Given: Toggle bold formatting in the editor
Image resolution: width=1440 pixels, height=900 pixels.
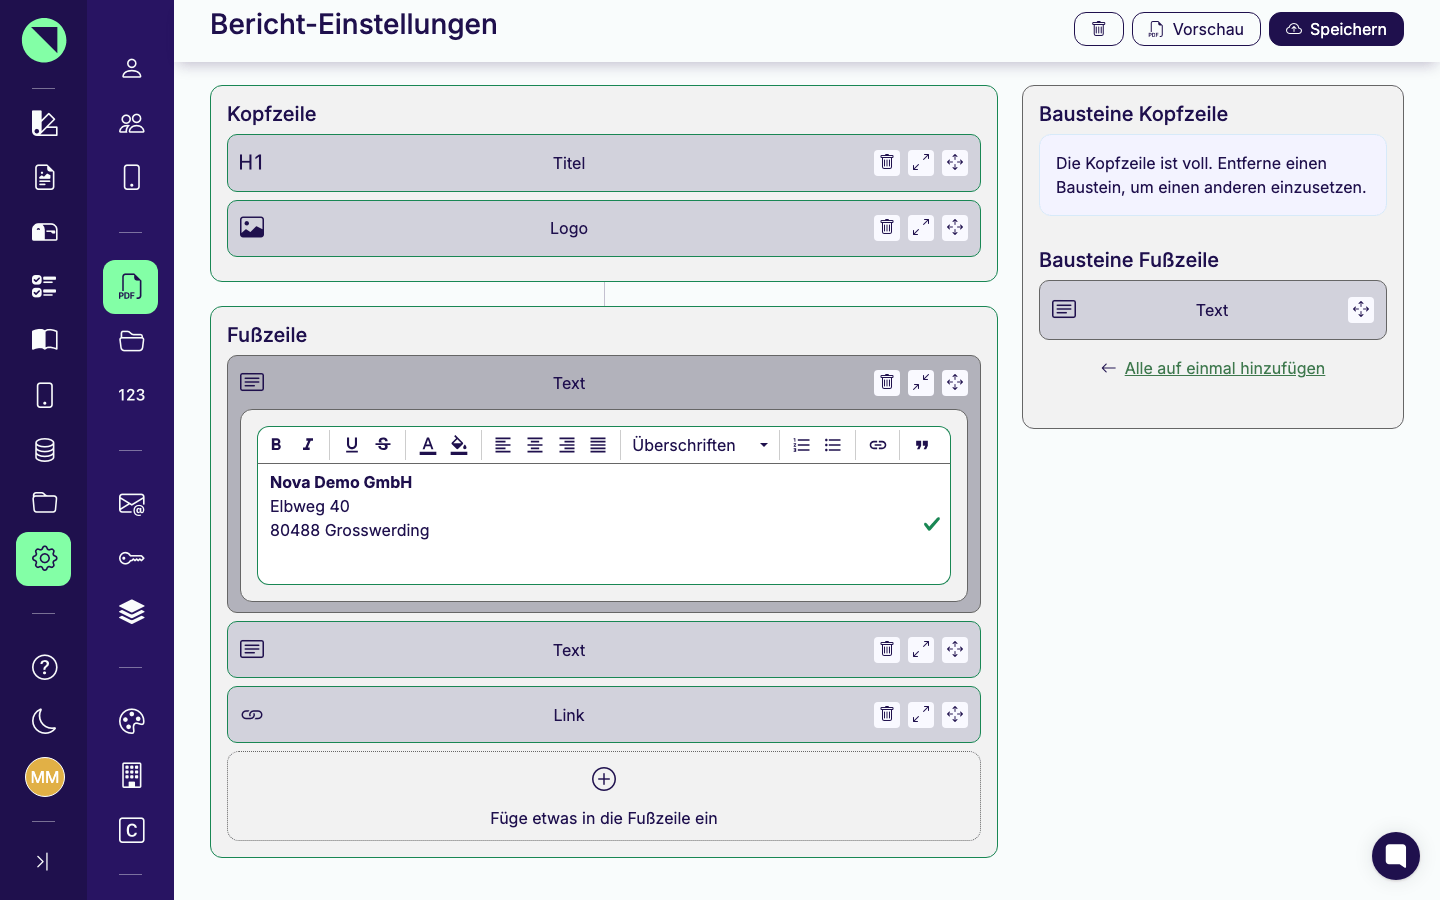Looking at the screenshot, I should click(276, 445).
